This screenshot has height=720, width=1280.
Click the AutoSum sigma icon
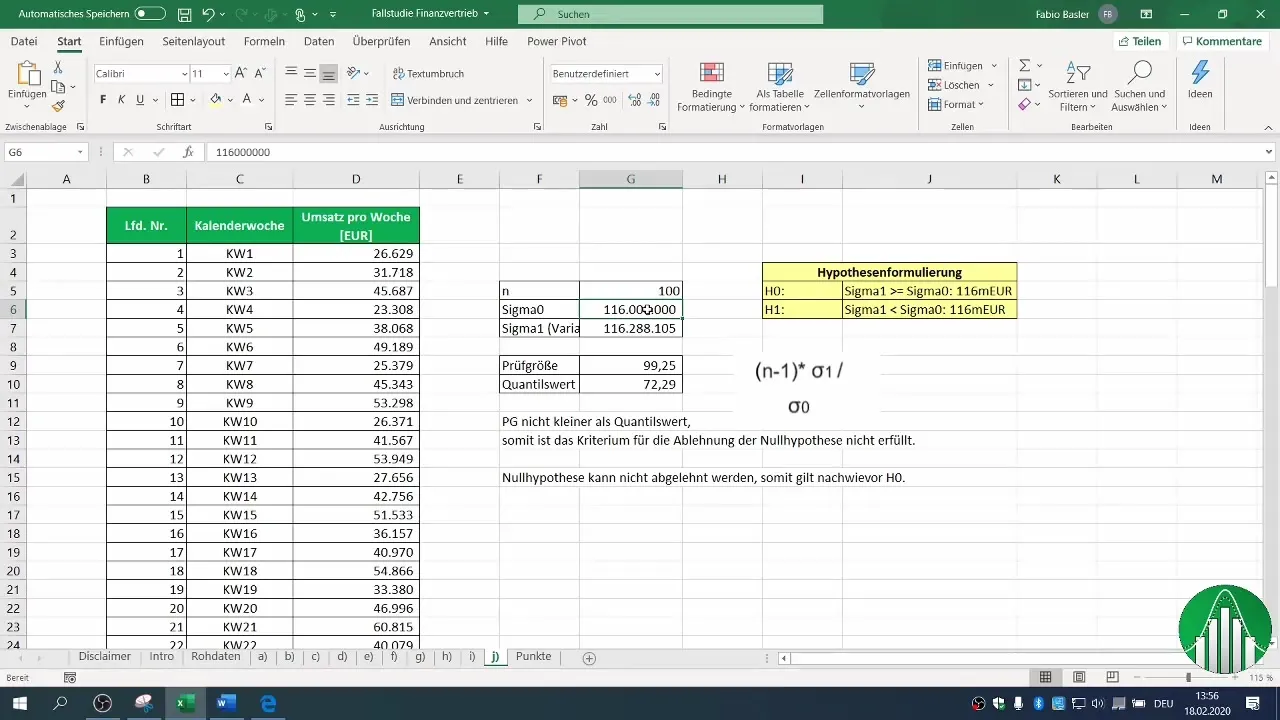tap(1025, 65)
